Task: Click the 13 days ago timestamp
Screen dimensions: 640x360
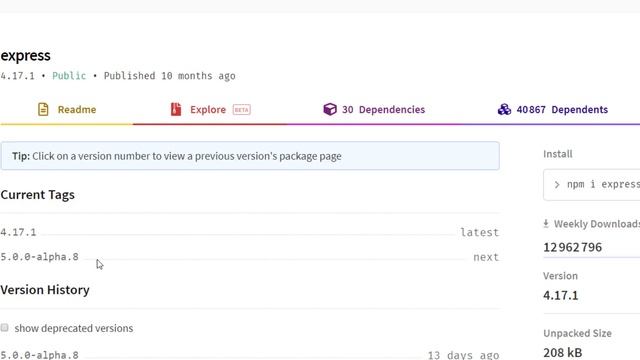Action: click(x=463, y=355)
